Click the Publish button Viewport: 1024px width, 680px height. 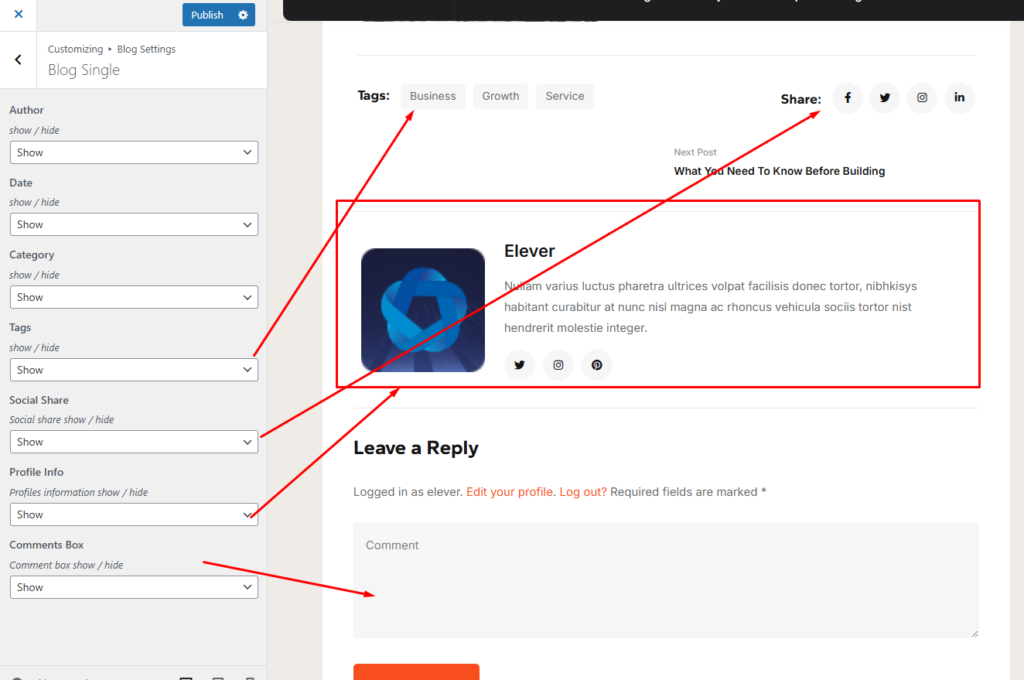(x=207, y=14)
